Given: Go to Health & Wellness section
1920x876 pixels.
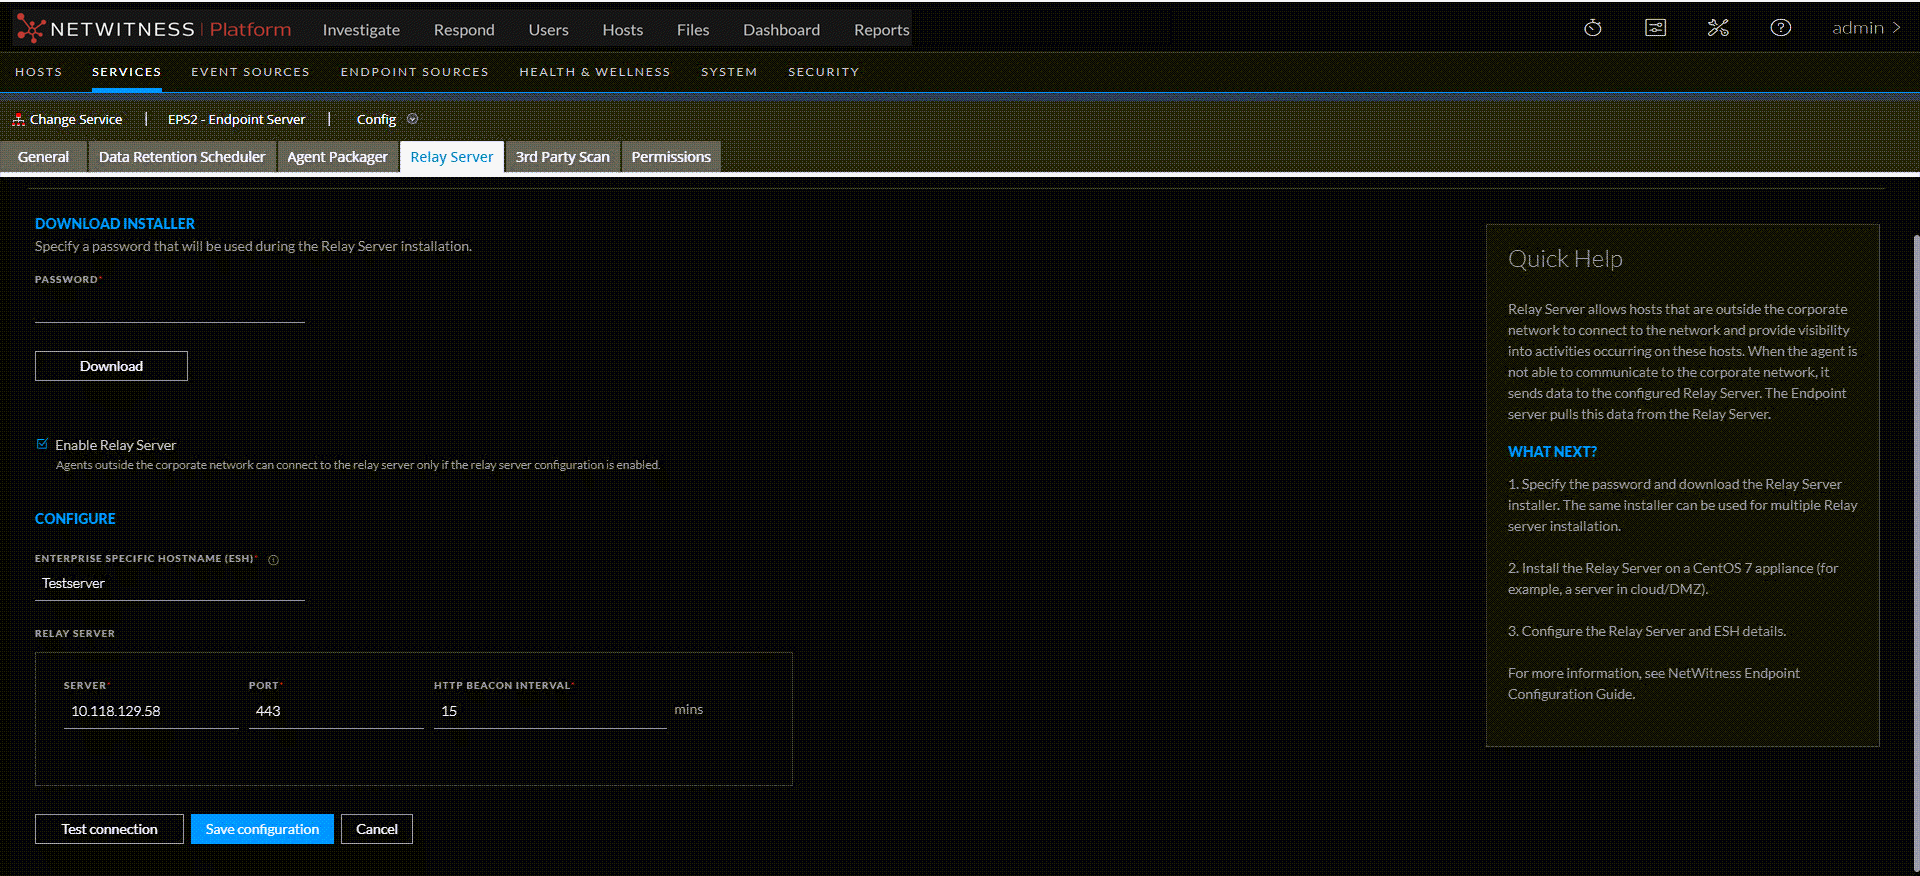Looking at the screenshot, I should click(594, 72).
